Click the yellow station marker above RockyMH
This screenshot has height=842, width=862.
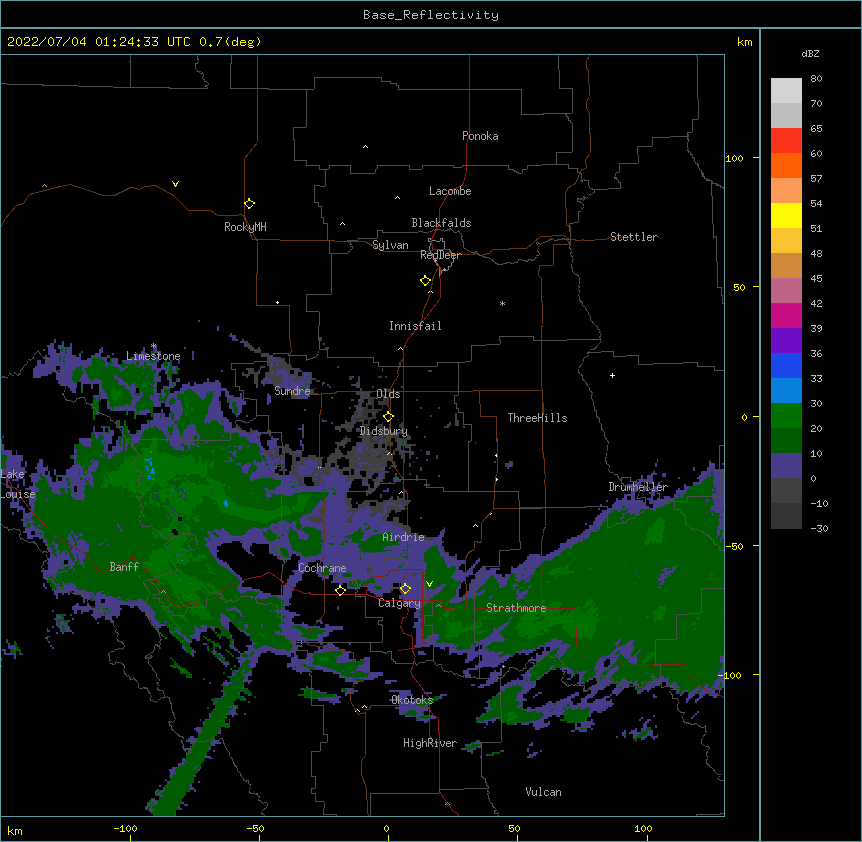point(250,204)
